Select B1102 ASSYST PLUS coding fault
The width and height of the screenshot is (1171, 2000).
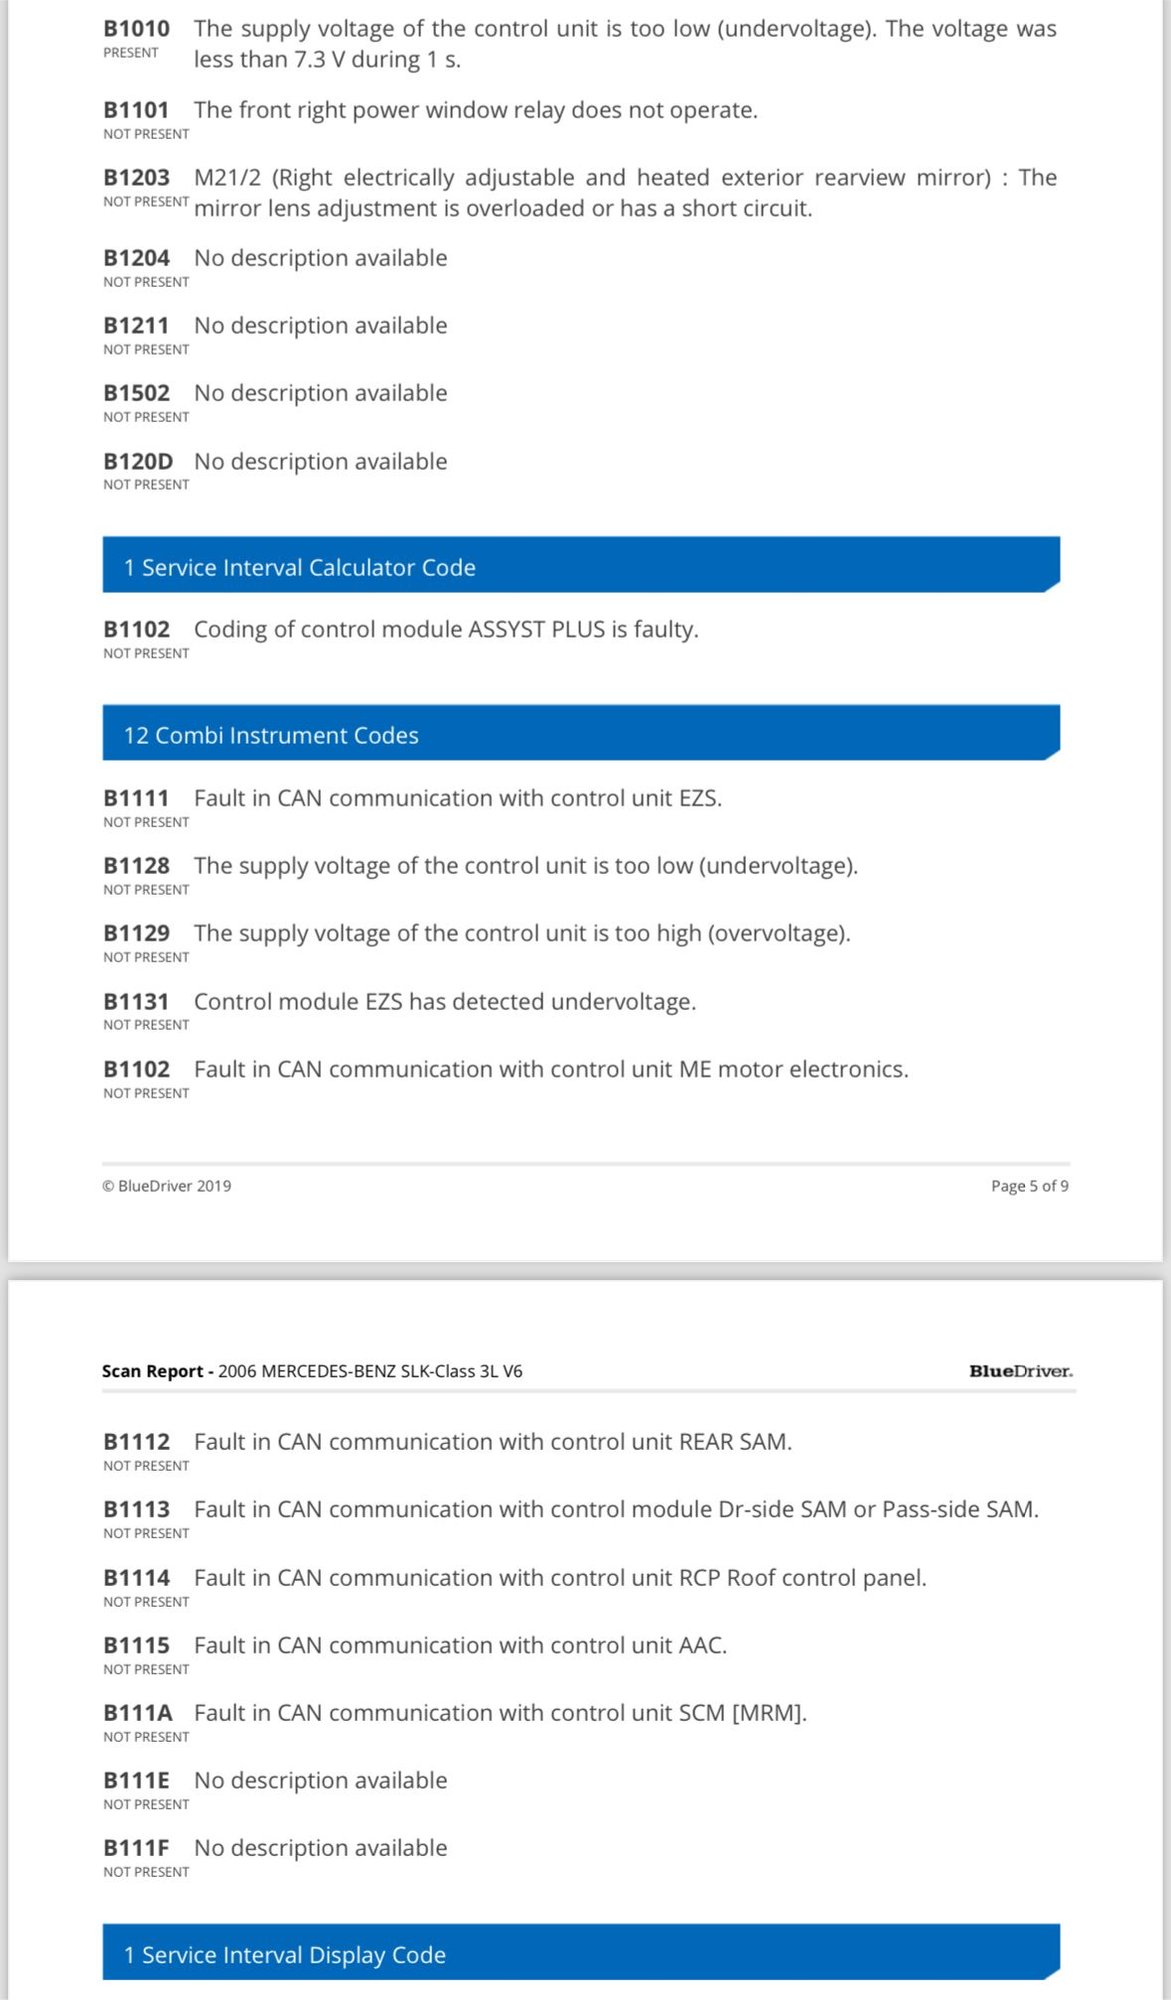tap(401, 639)
